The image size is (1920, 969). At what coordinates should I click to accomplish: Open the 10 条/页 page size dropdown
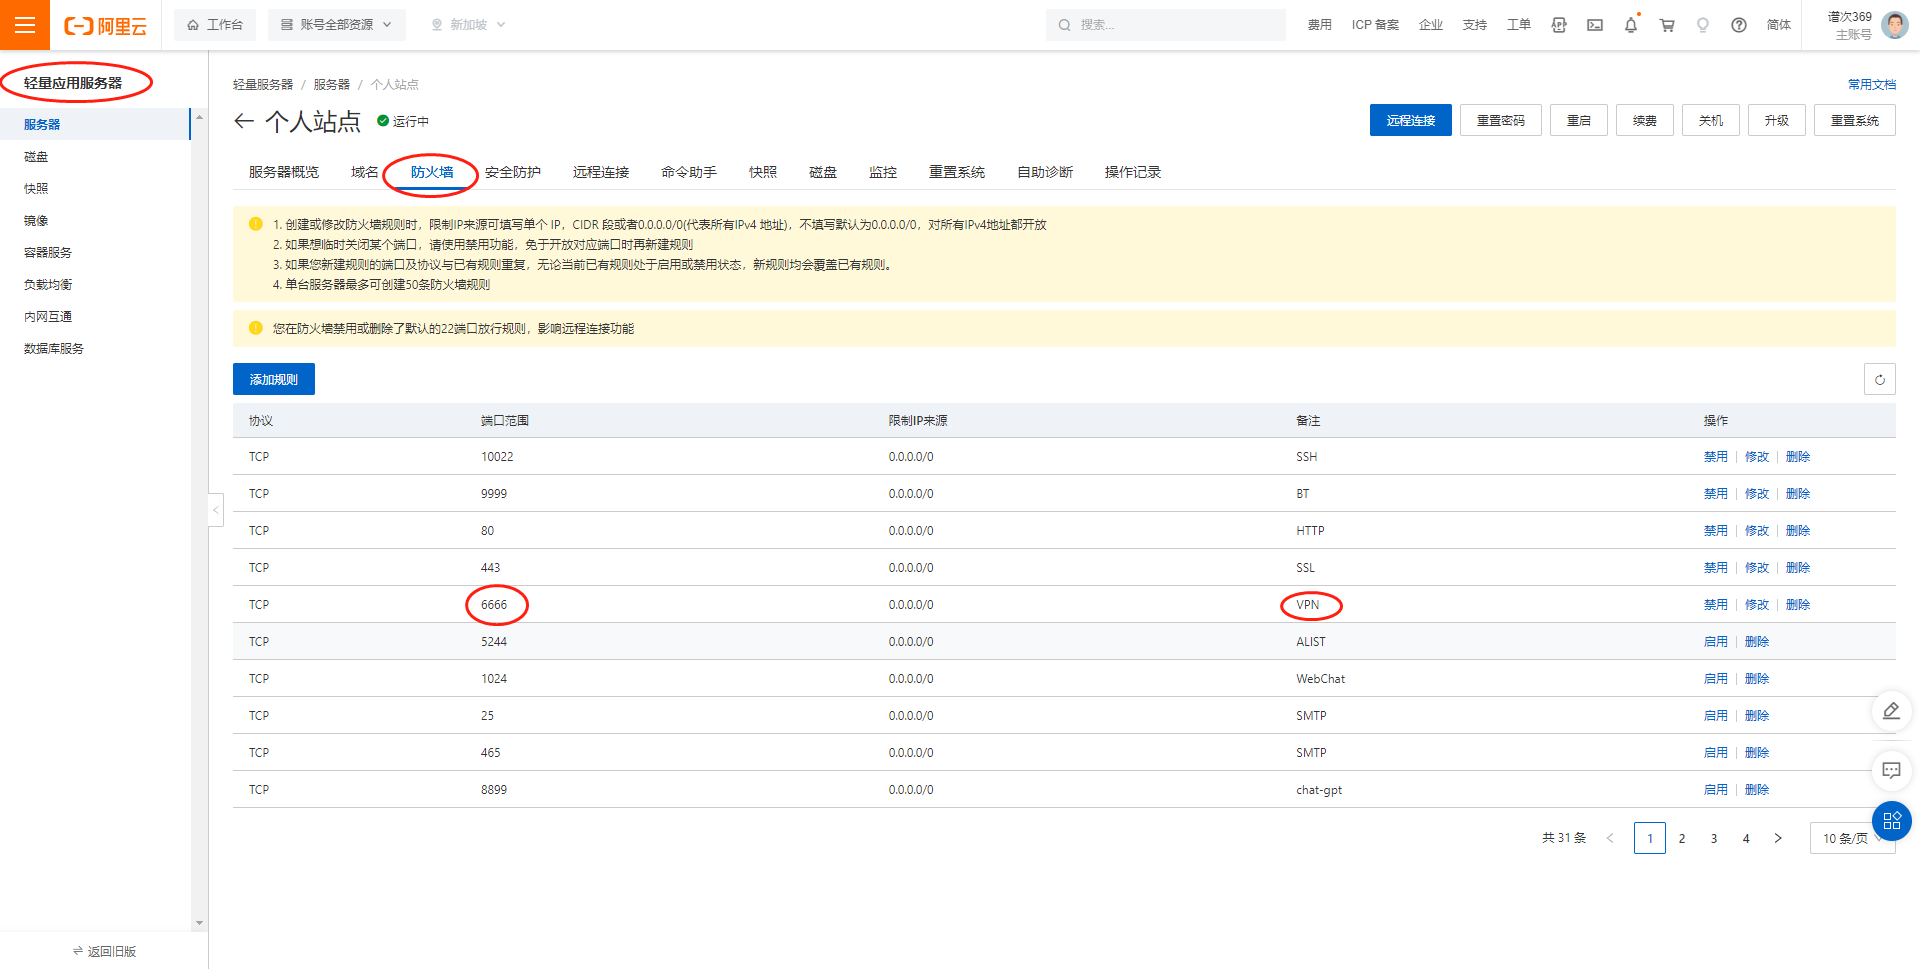pyautogui.click(x=1852, y=838)
